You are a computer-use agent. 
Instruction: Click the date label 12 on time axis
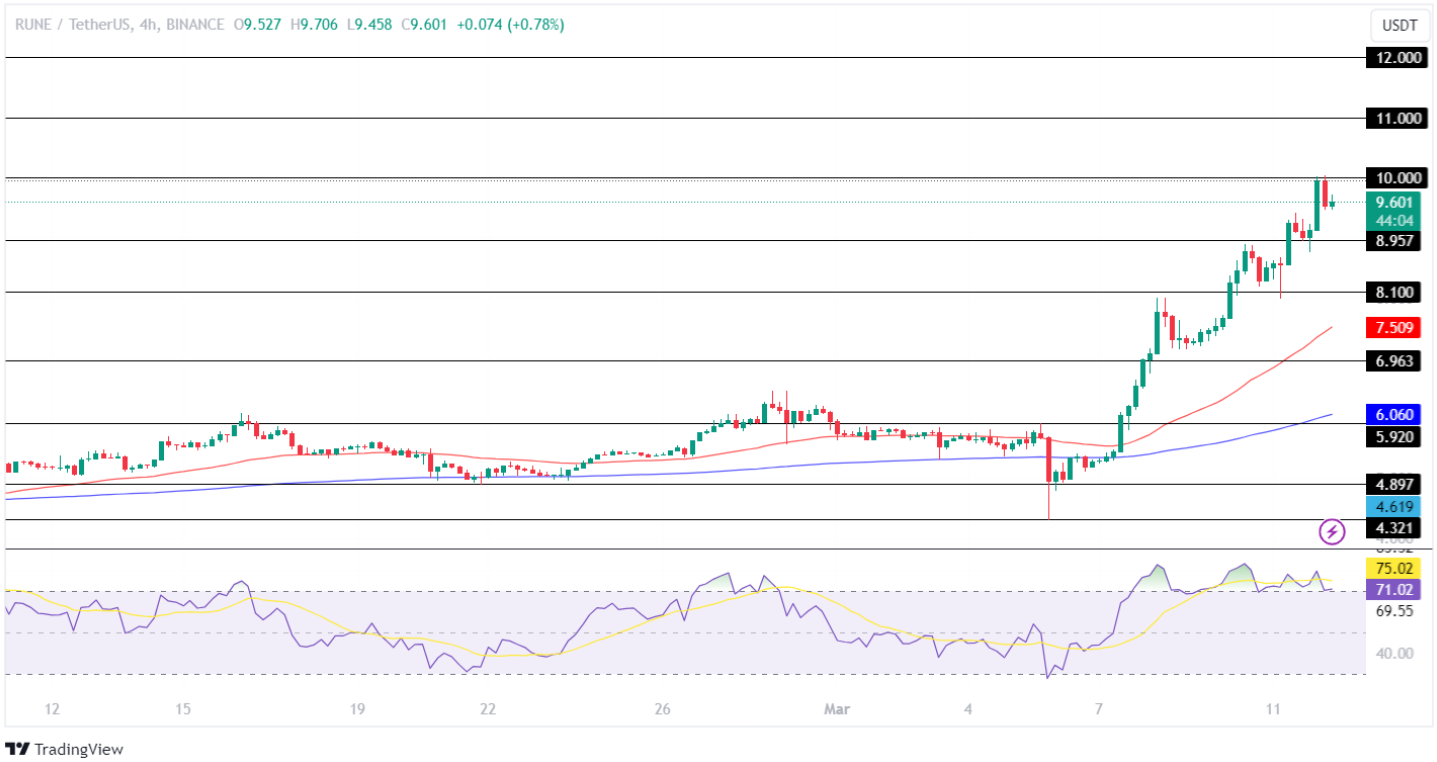tap(52, 709)
